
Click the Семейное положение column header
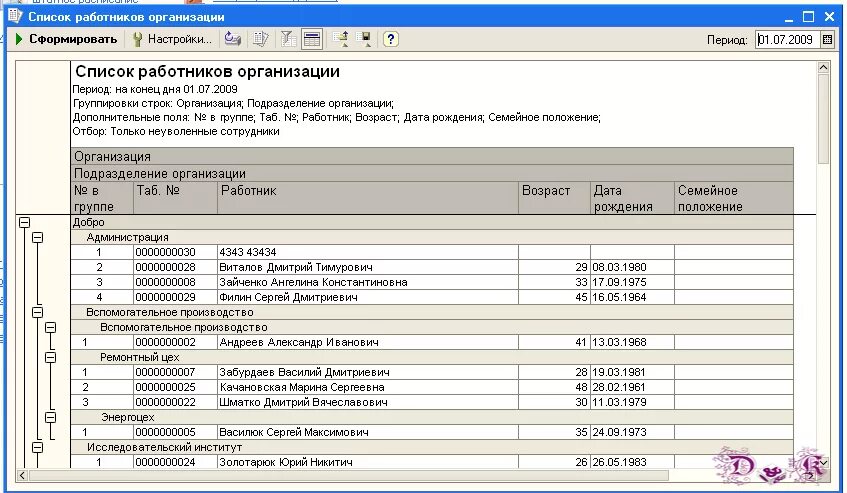click(x=734, y=198)
